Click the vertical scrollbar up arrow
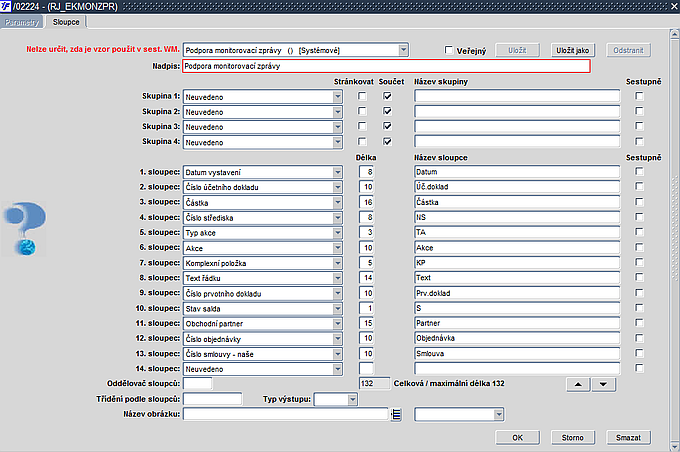The height and width of the screenshot is (452, 680). [x=674, y=34]
